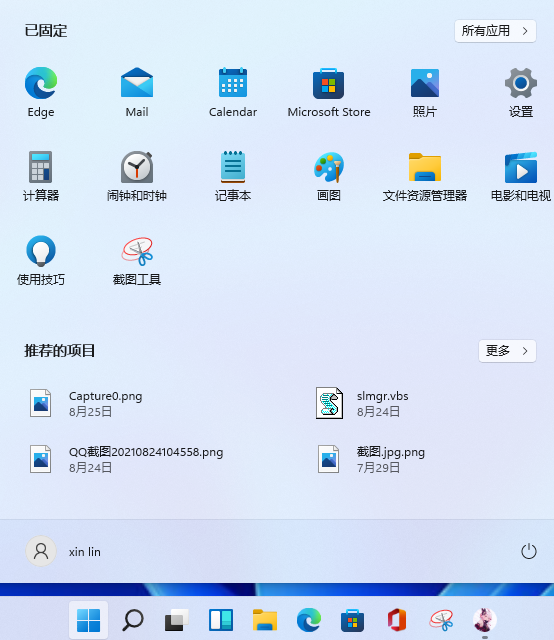Open Office from the taskbar

tap(397, 620)
